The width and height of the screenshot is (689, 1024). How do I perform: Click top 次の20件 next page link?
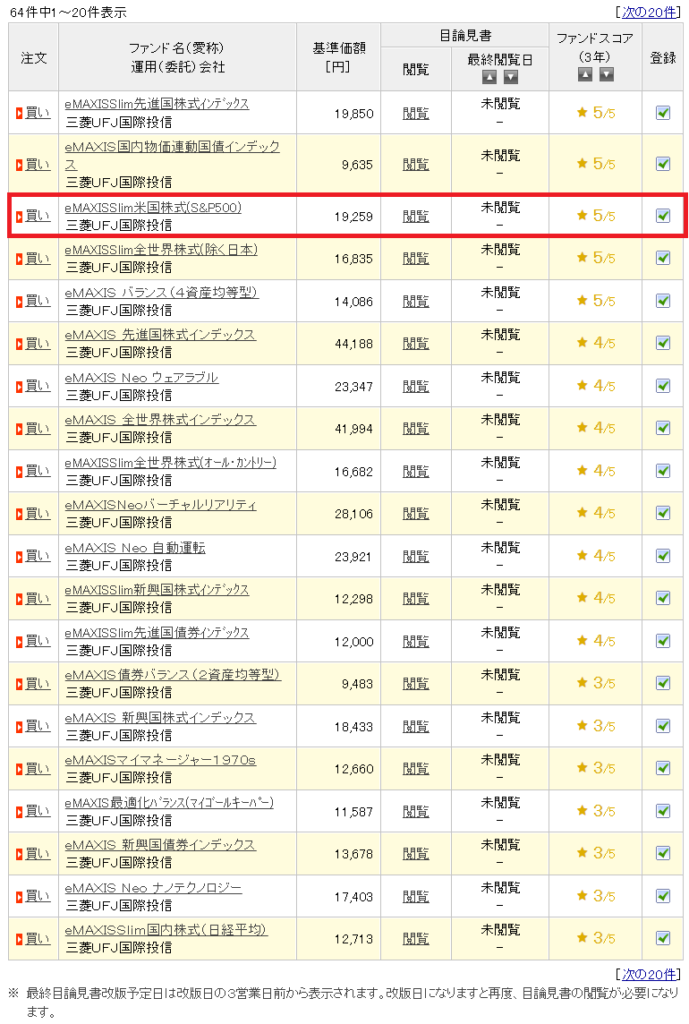pos(649,12)
